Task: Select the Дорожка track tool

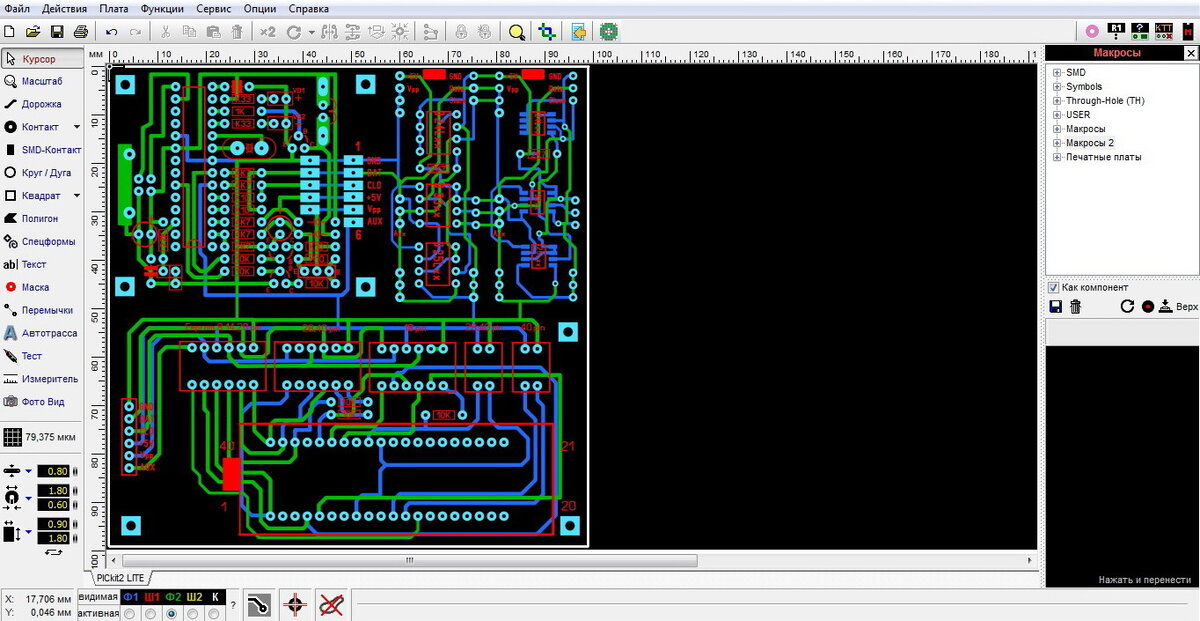Action: click(x=34, y=104)
